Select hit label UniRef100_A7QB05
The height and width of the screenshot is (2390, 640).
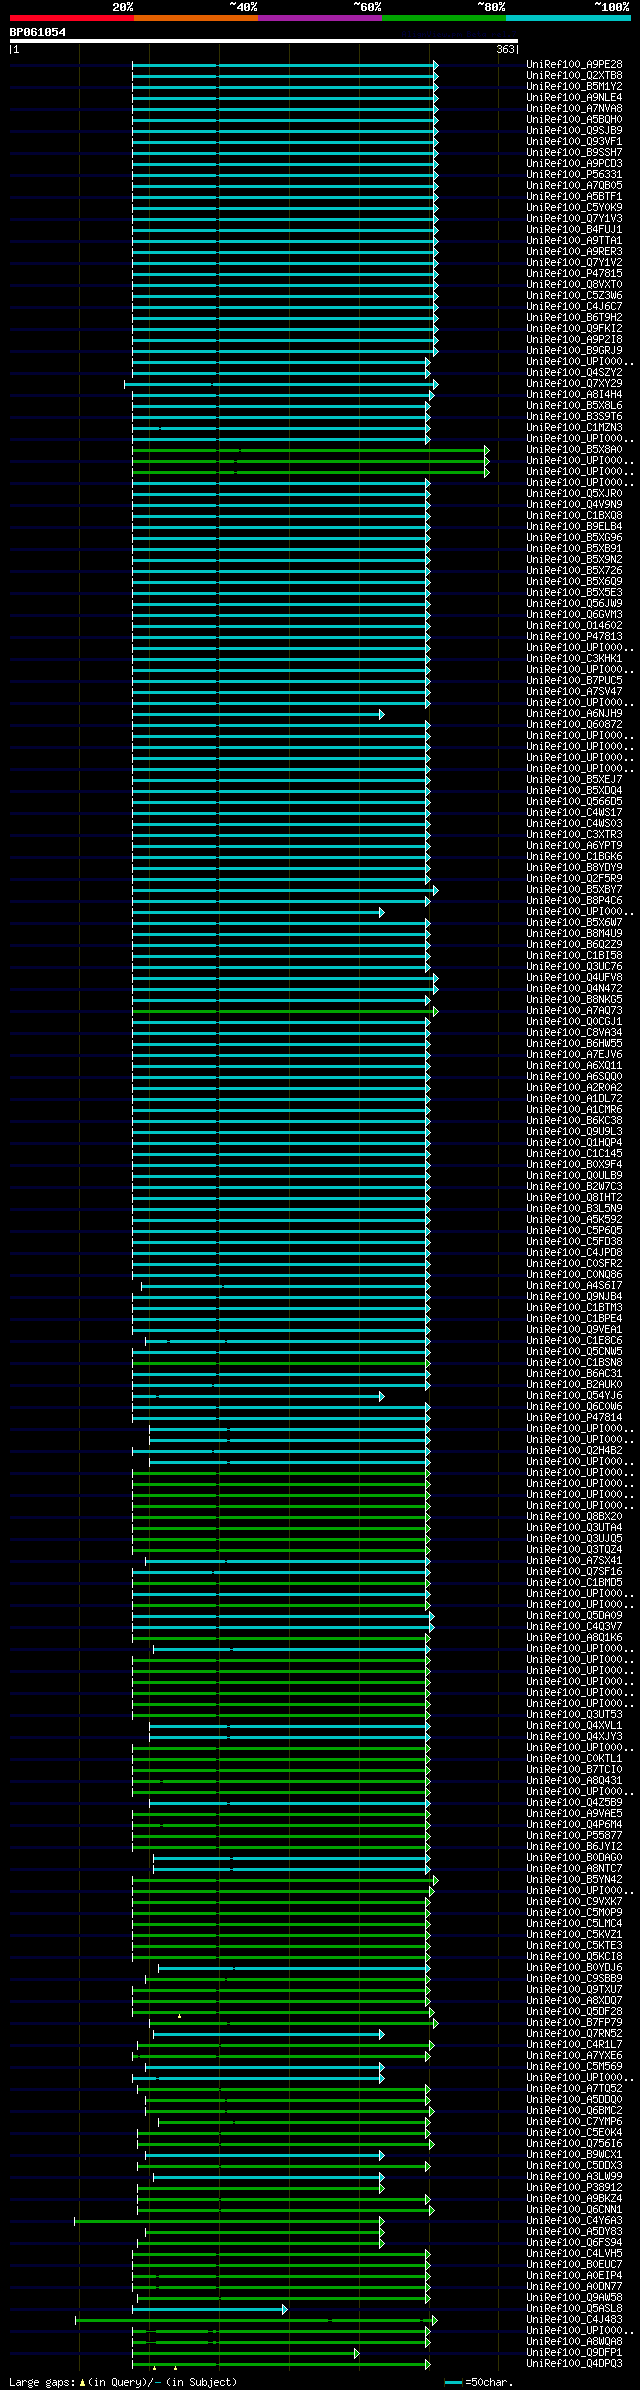coord(574,185)
